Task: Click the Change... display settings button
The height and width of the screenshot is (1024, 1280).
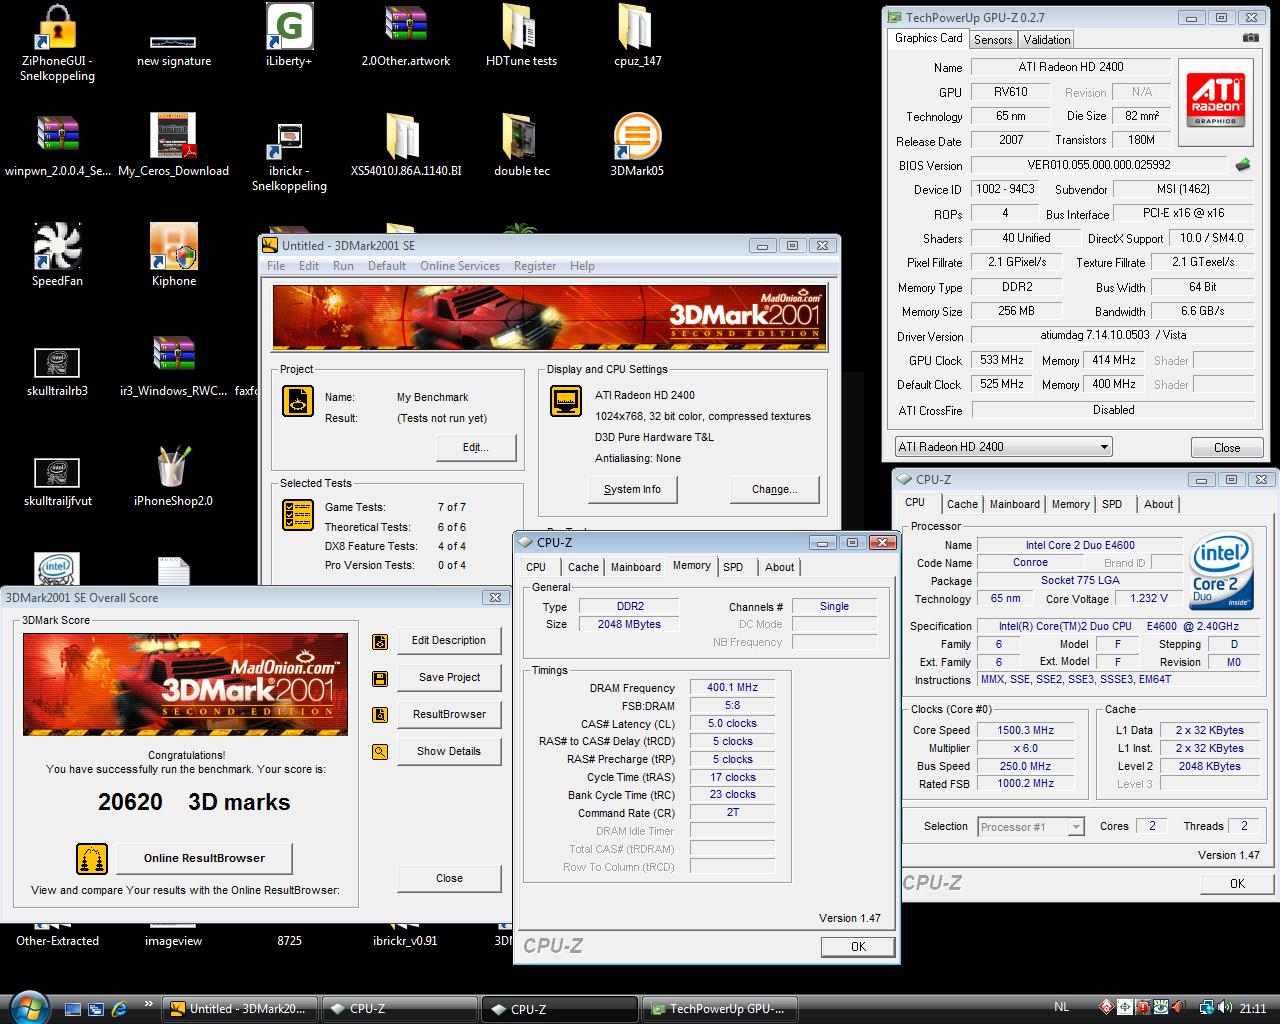Action: pos(775,490)
